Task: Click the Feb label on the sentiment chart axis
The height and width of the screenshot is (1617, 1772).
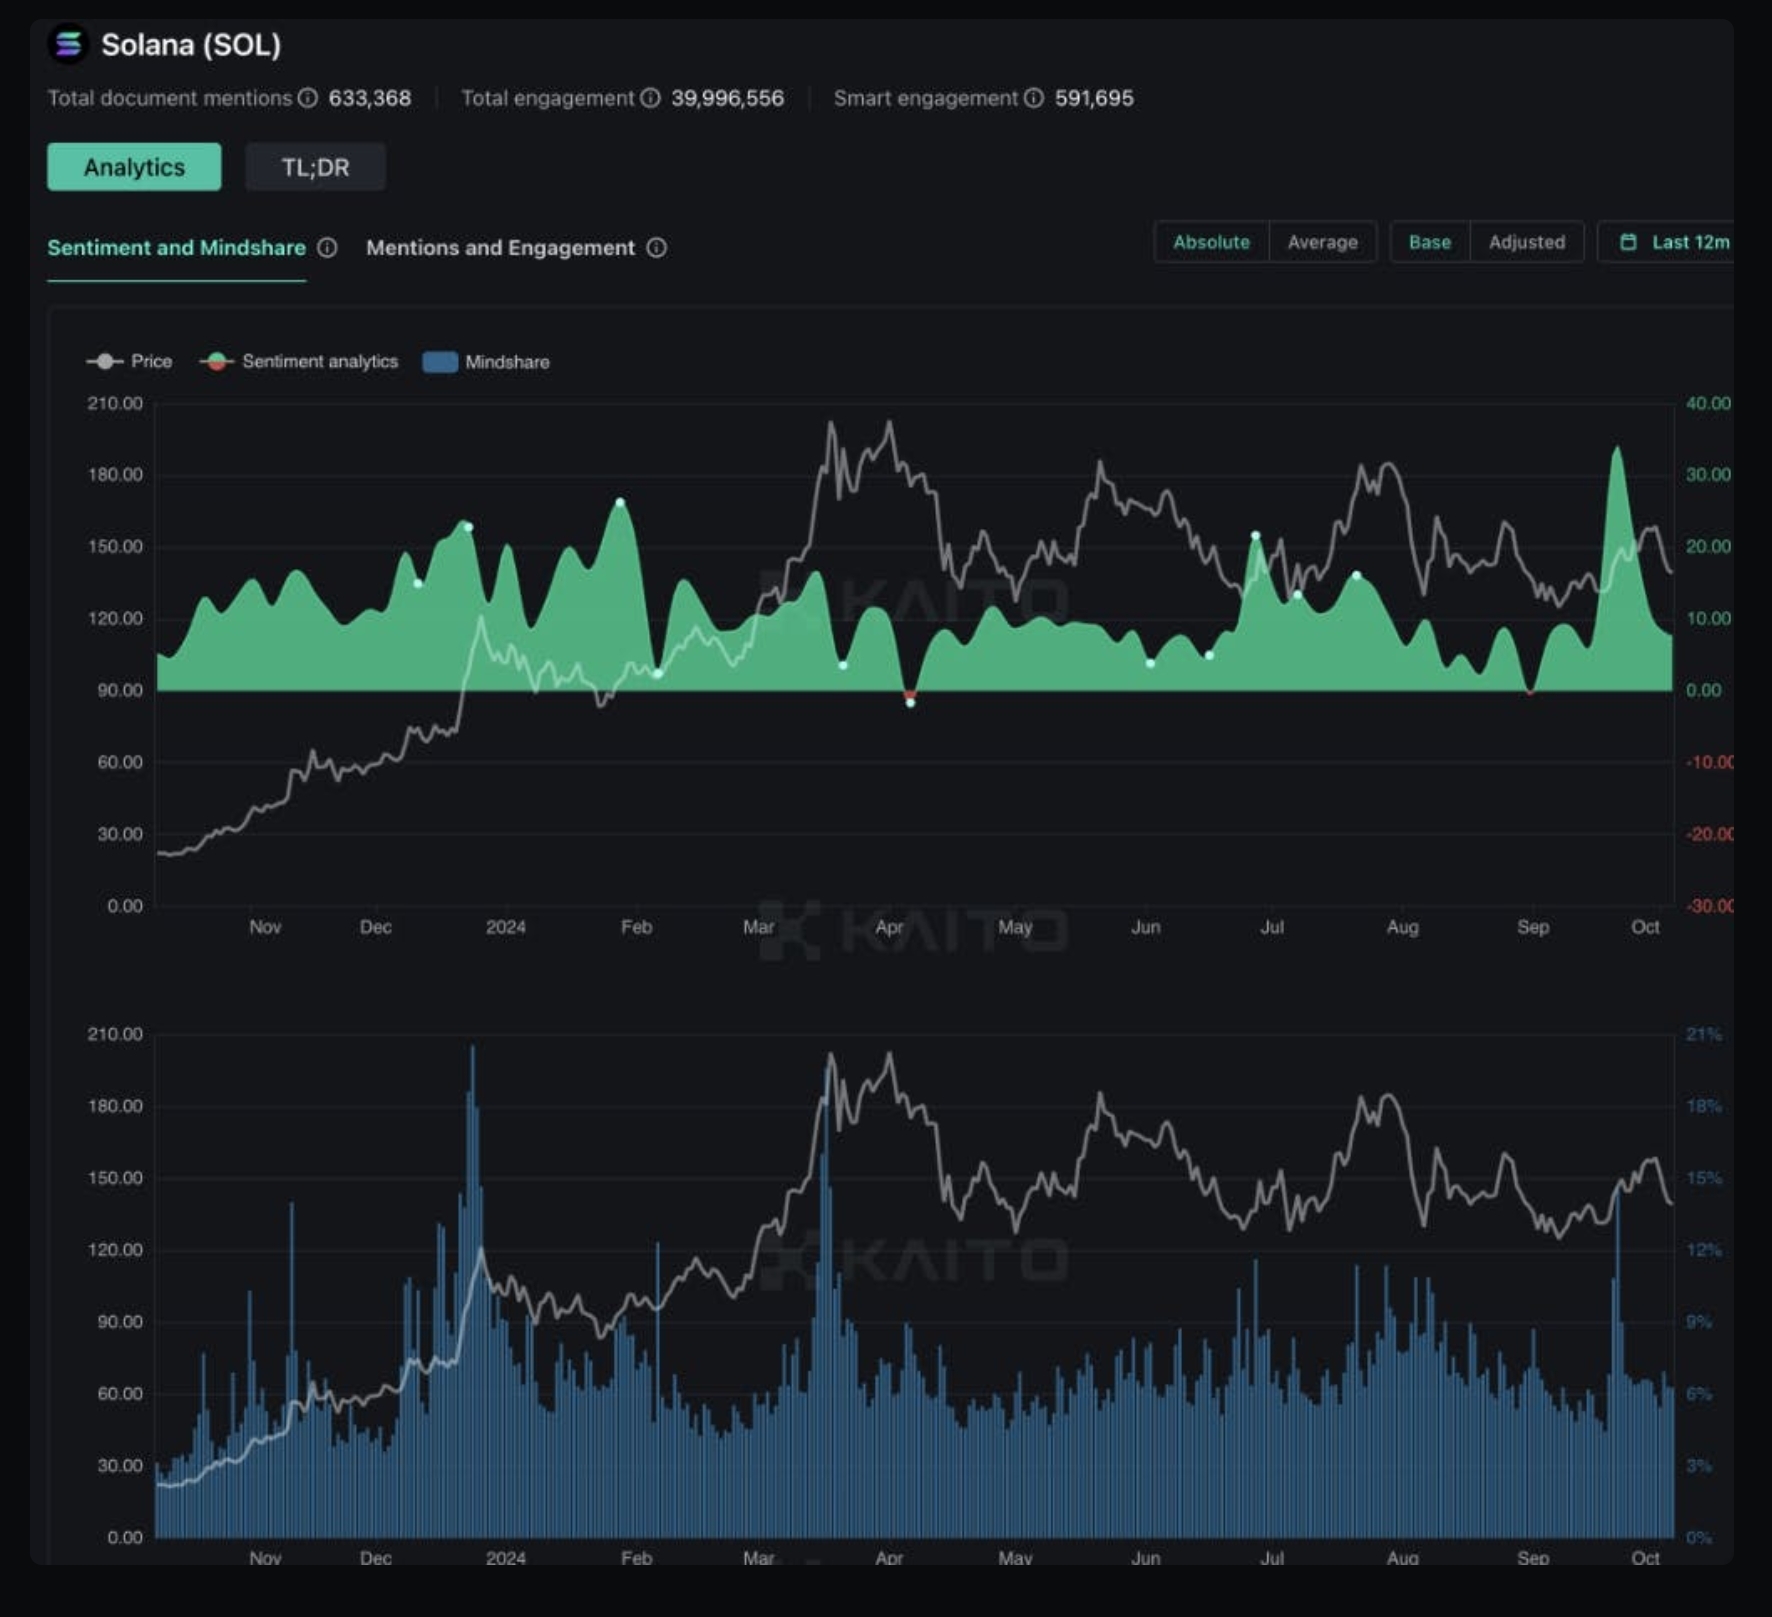Action: (x=636, y=927)
